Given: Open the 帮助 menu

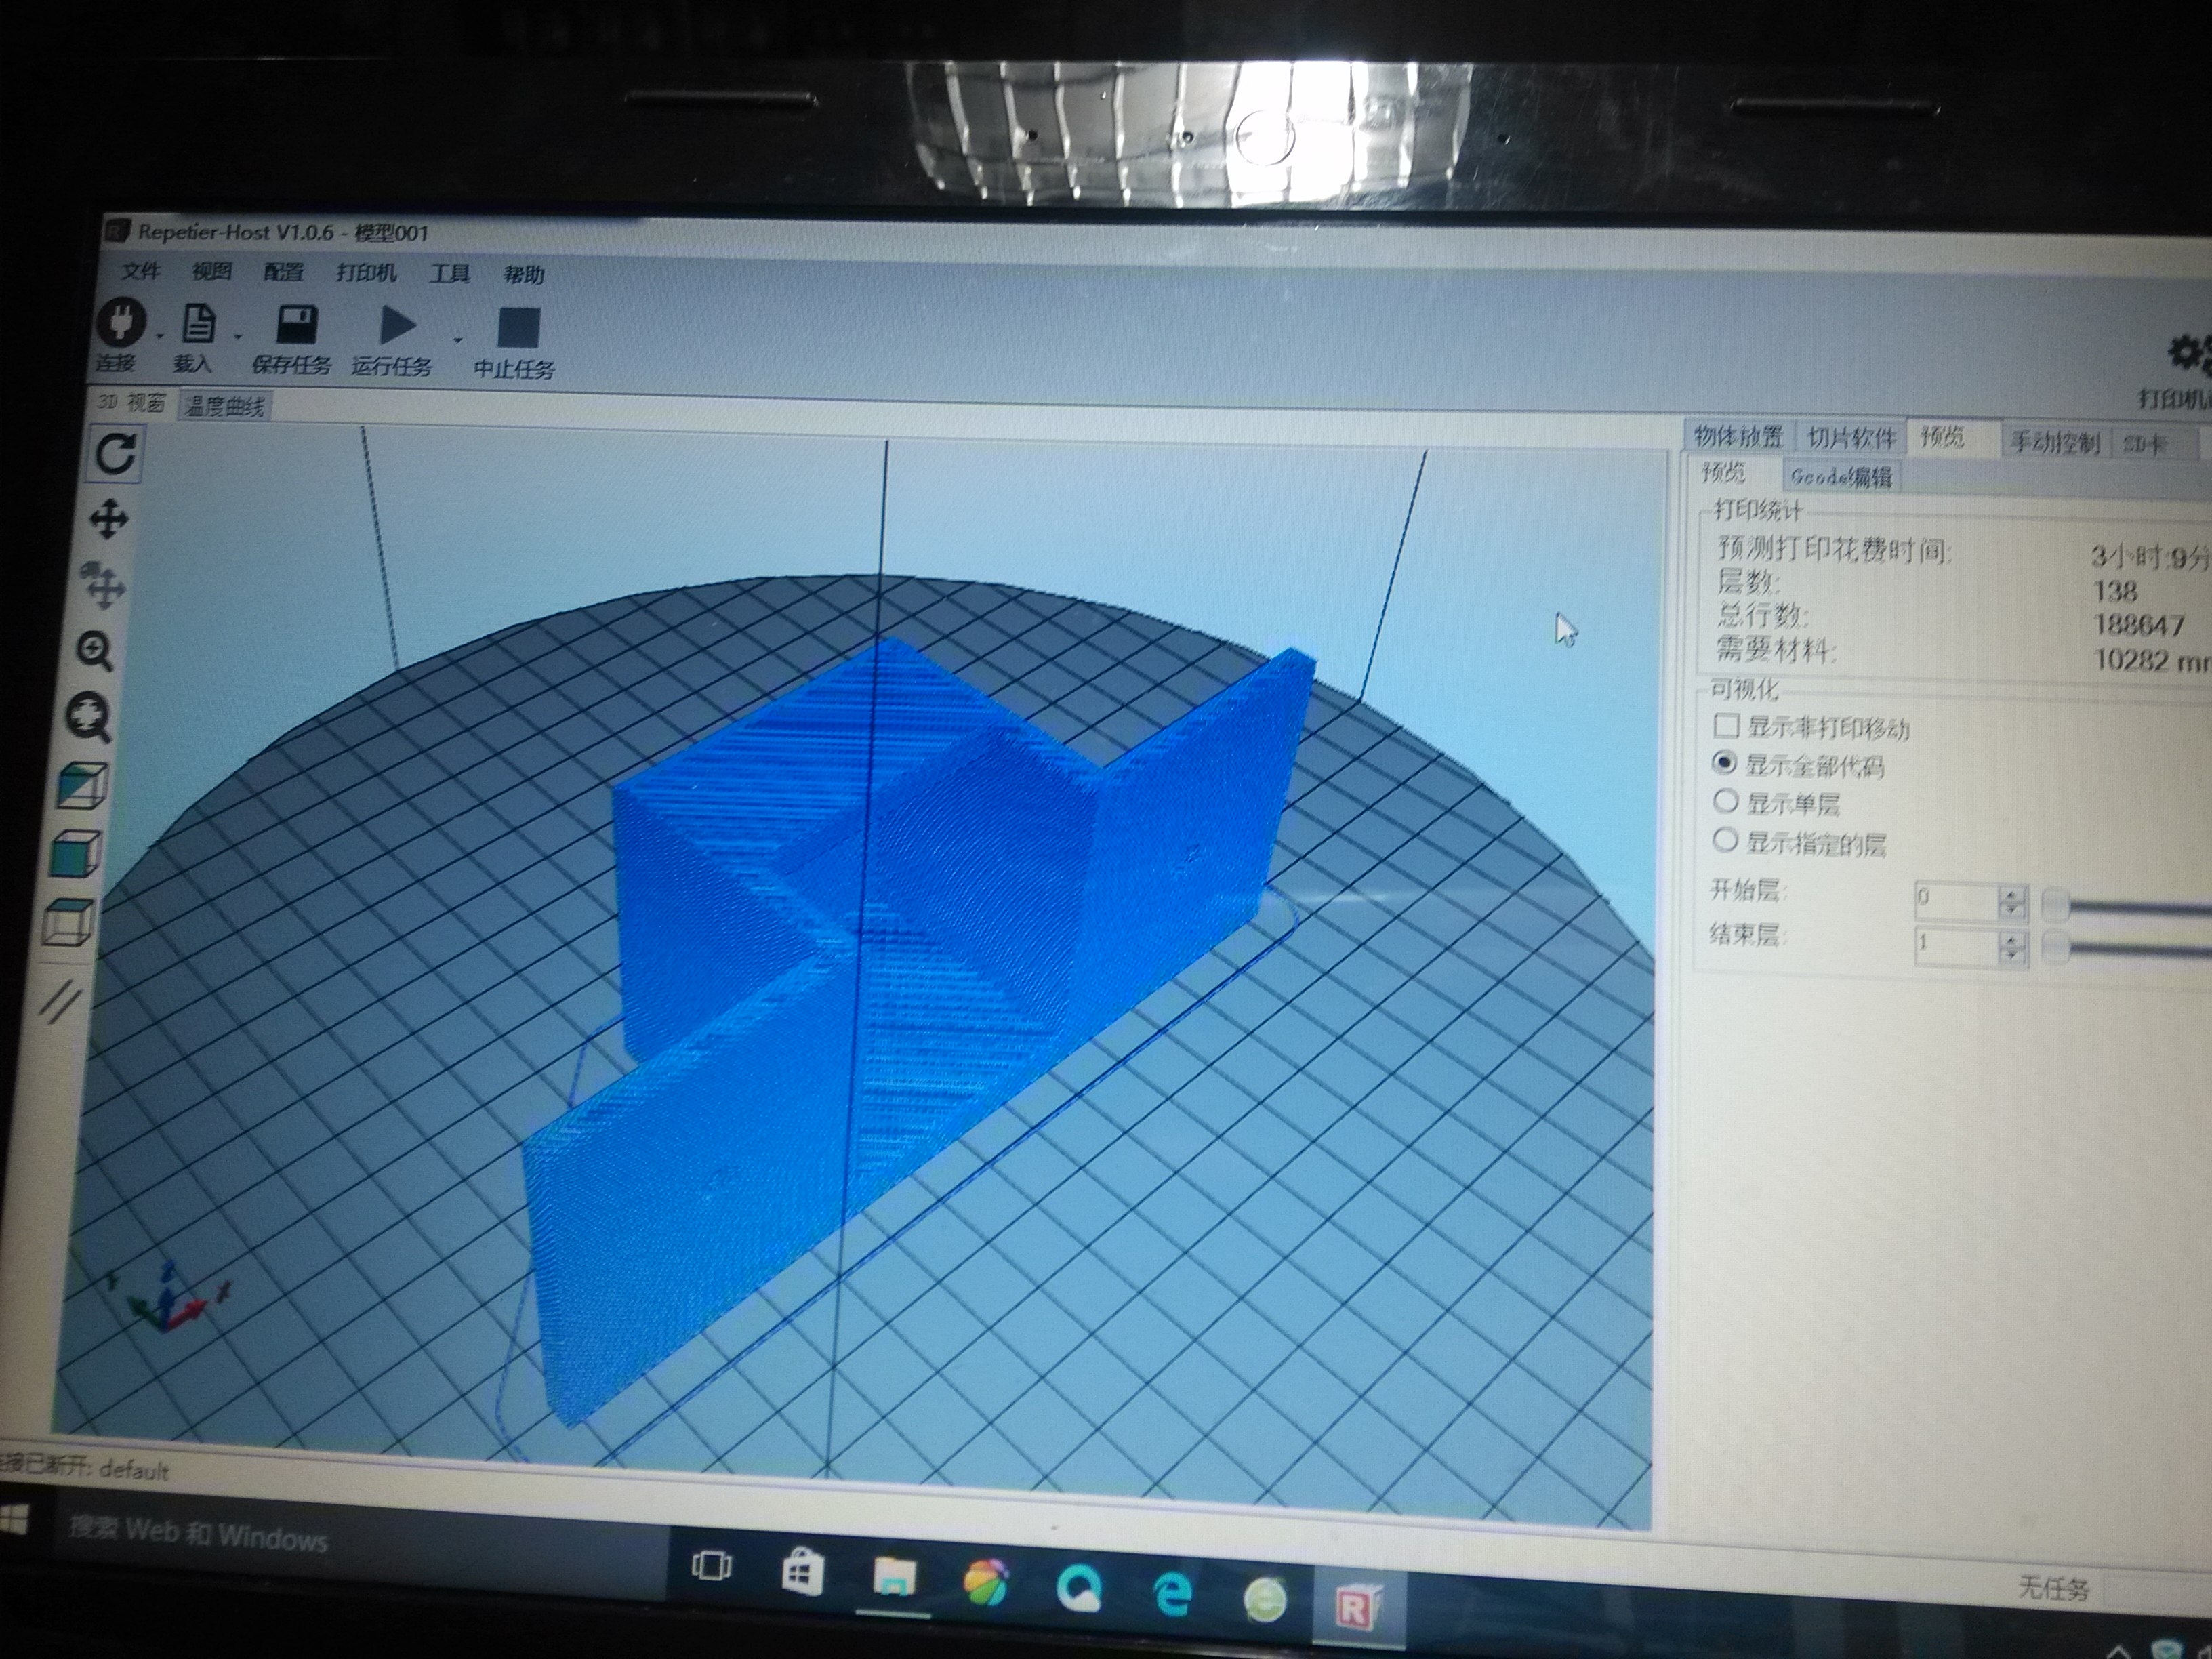Looking at the screenshot, I should coord(524,275).
